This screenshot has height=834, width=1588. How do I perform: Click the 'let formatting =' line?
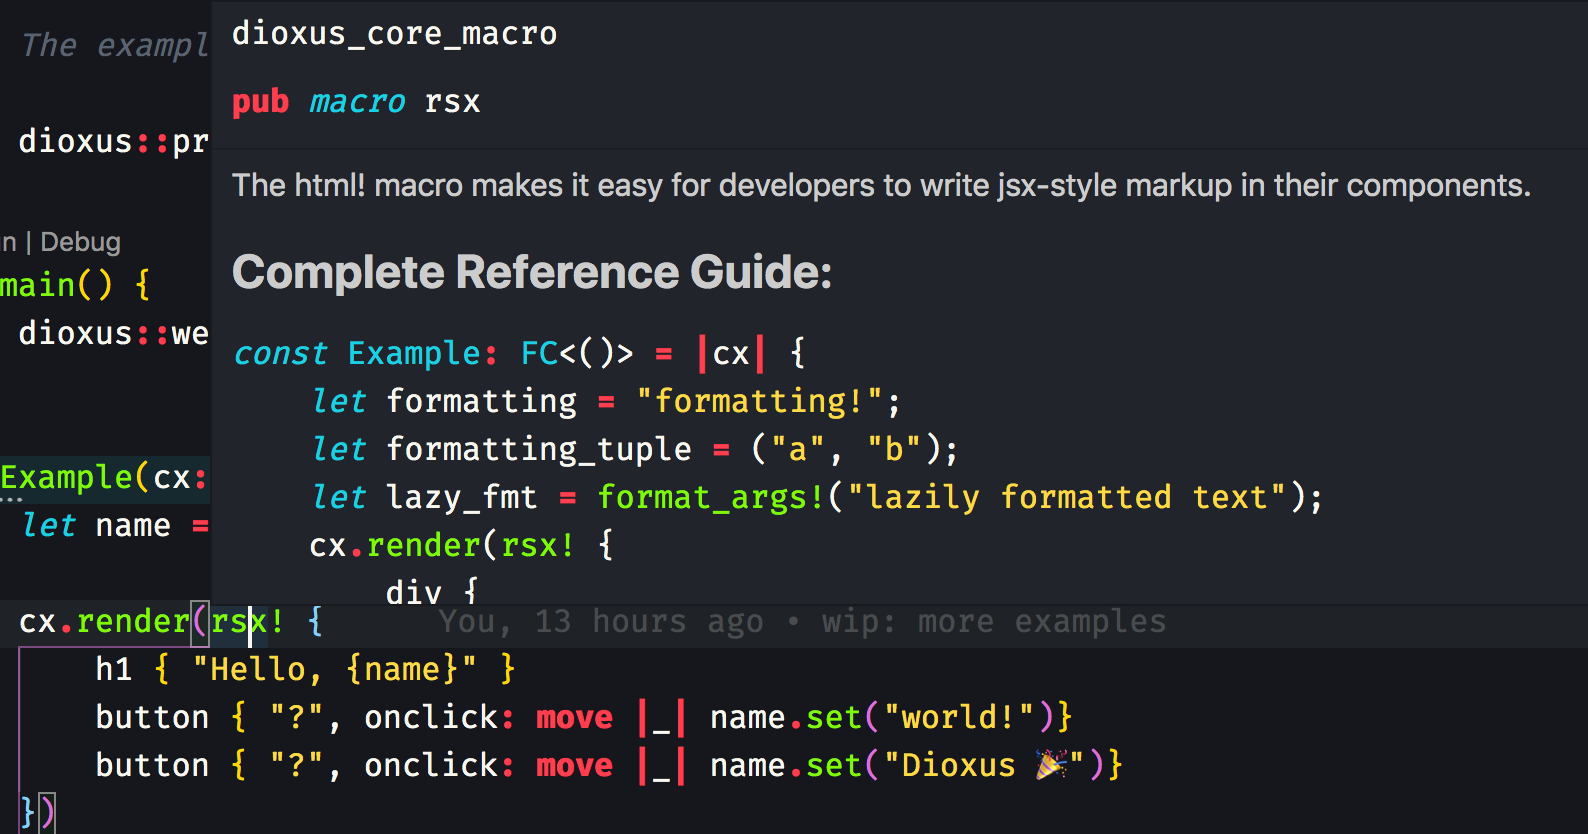coord(605,401)
